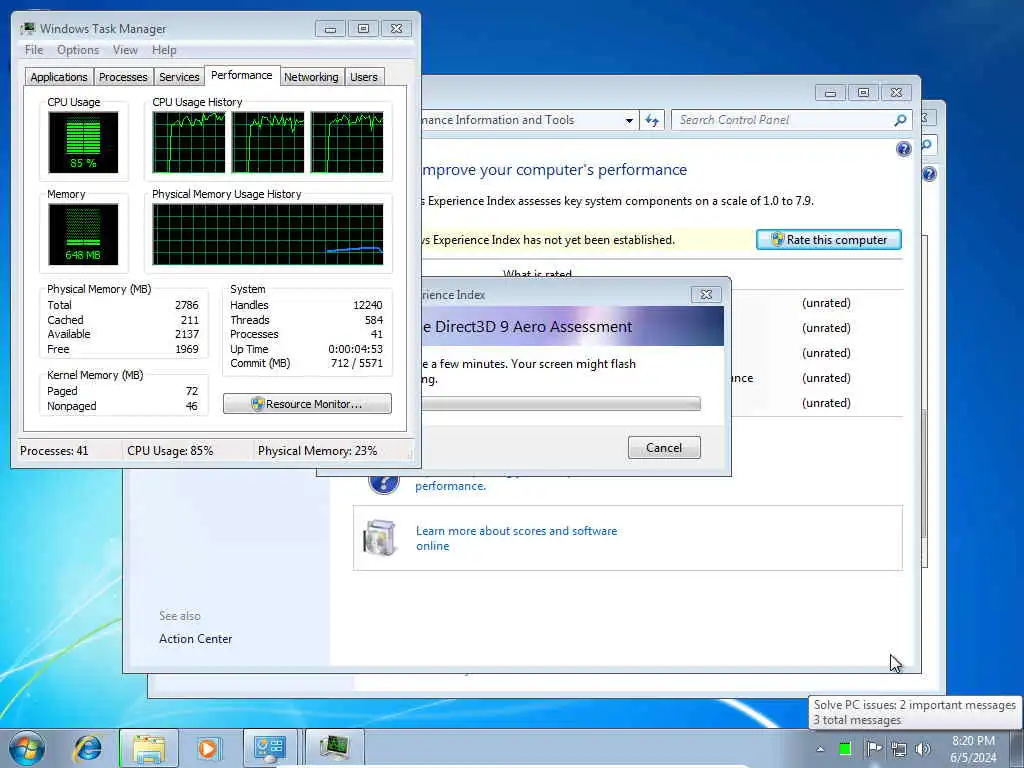
Task: Switch to the Services tab
Action: pyautogui.click(x=179, y=77)
